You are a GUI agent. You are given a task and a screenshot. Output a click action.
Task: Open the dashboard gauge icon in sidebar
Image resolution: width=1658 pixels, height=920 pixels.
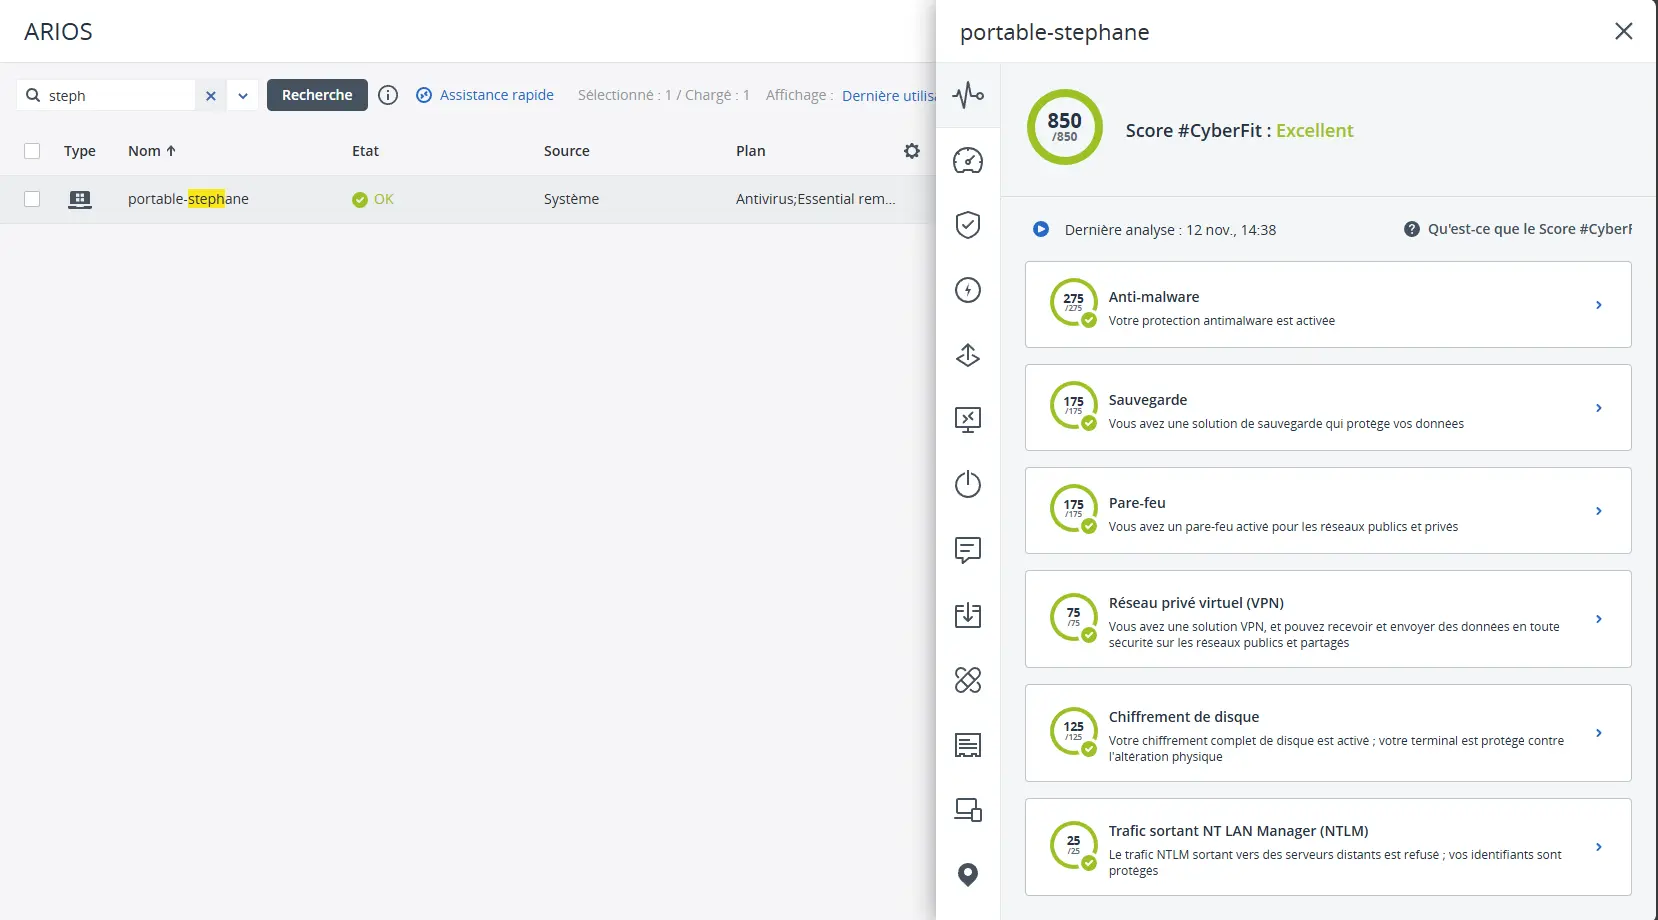pos(967,161)
